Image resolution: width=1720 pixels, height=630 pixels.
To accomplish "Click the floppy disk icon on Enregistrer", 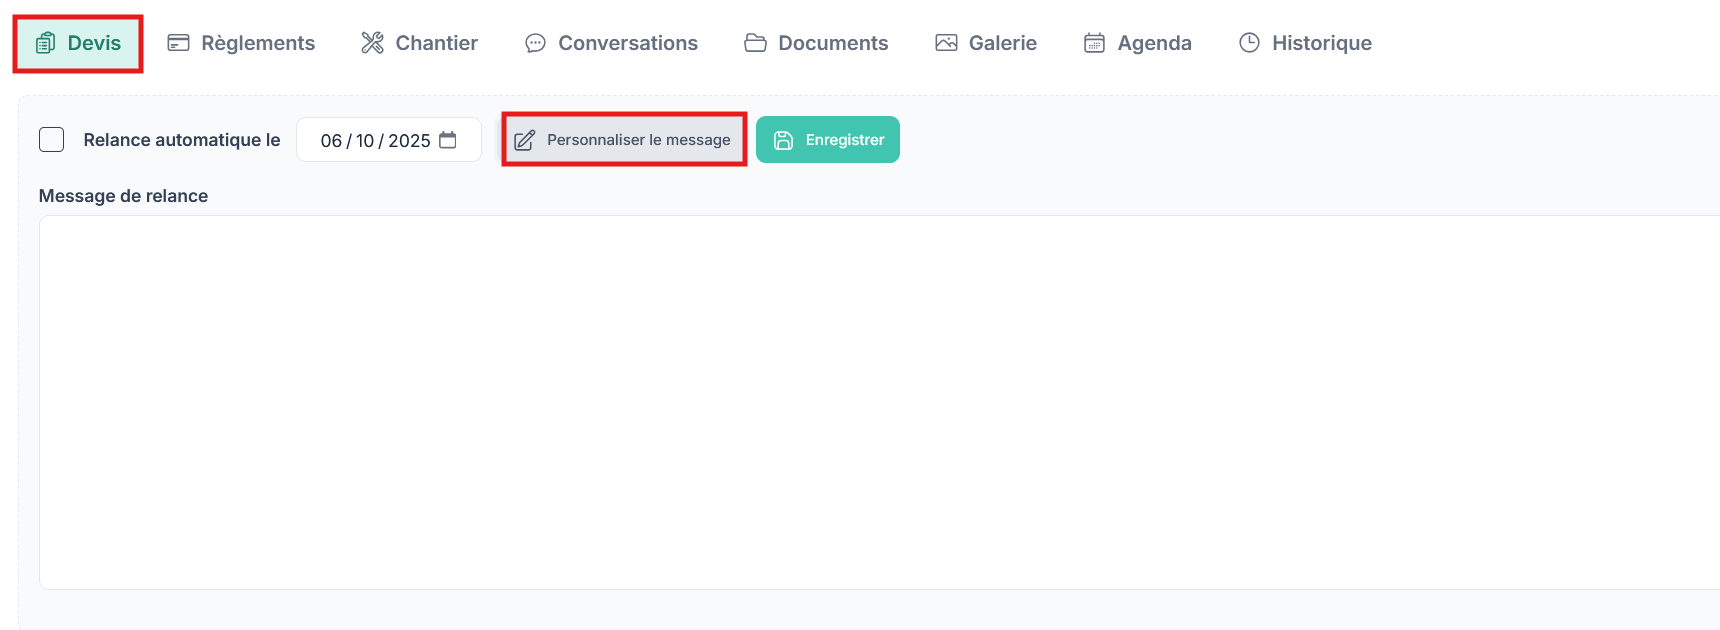I will pyautogui.click(x=783, y=140).
